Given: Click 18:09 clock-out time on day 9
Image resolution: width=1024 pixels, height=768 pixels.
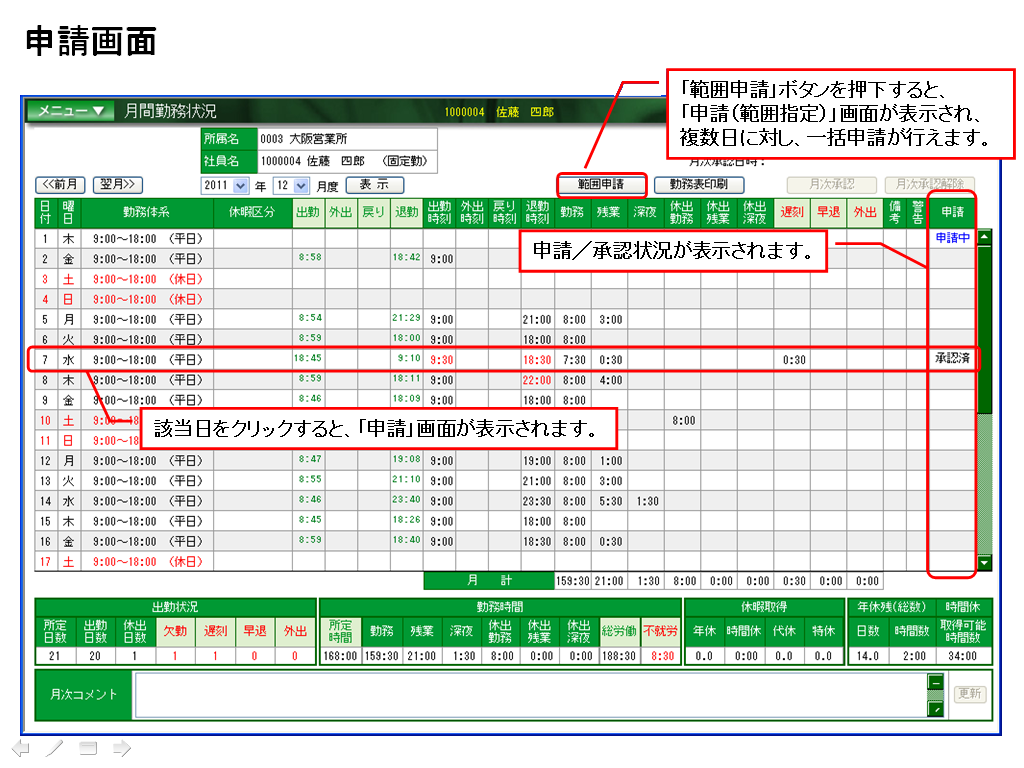Looking at the screenshot, I should click(406, 398).
